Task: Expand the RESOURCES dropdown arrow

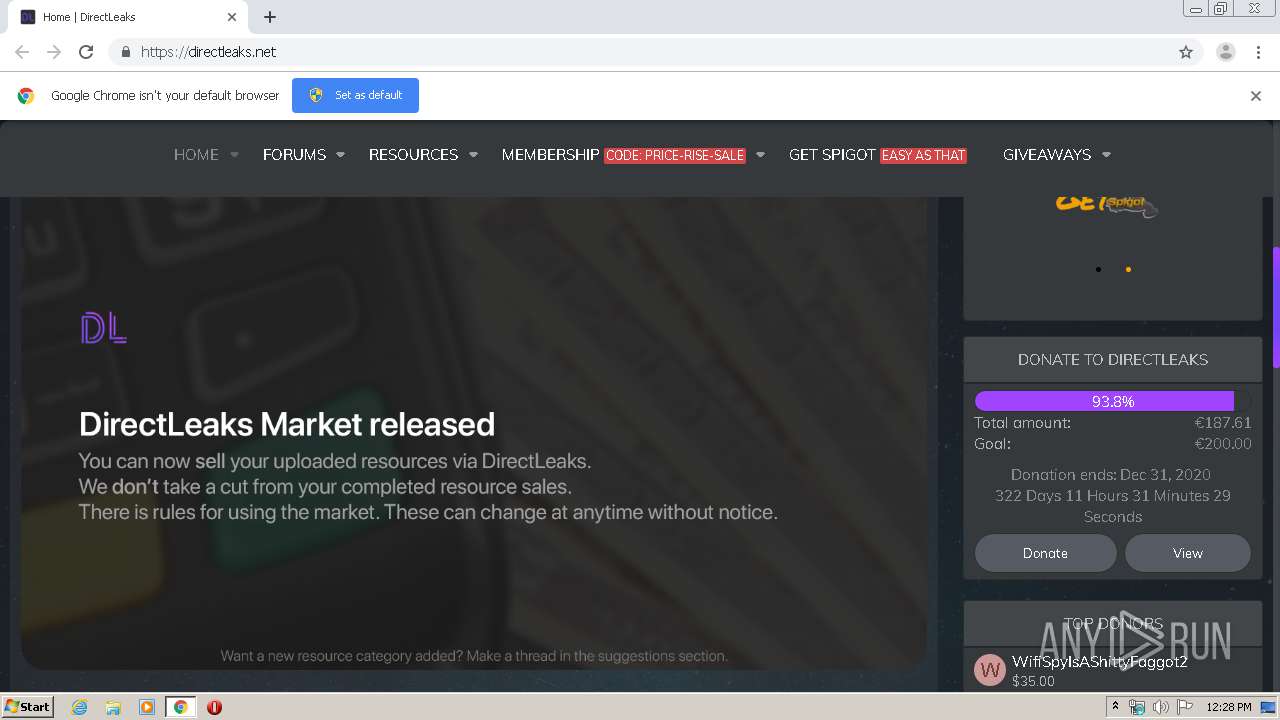Action: 474,155
